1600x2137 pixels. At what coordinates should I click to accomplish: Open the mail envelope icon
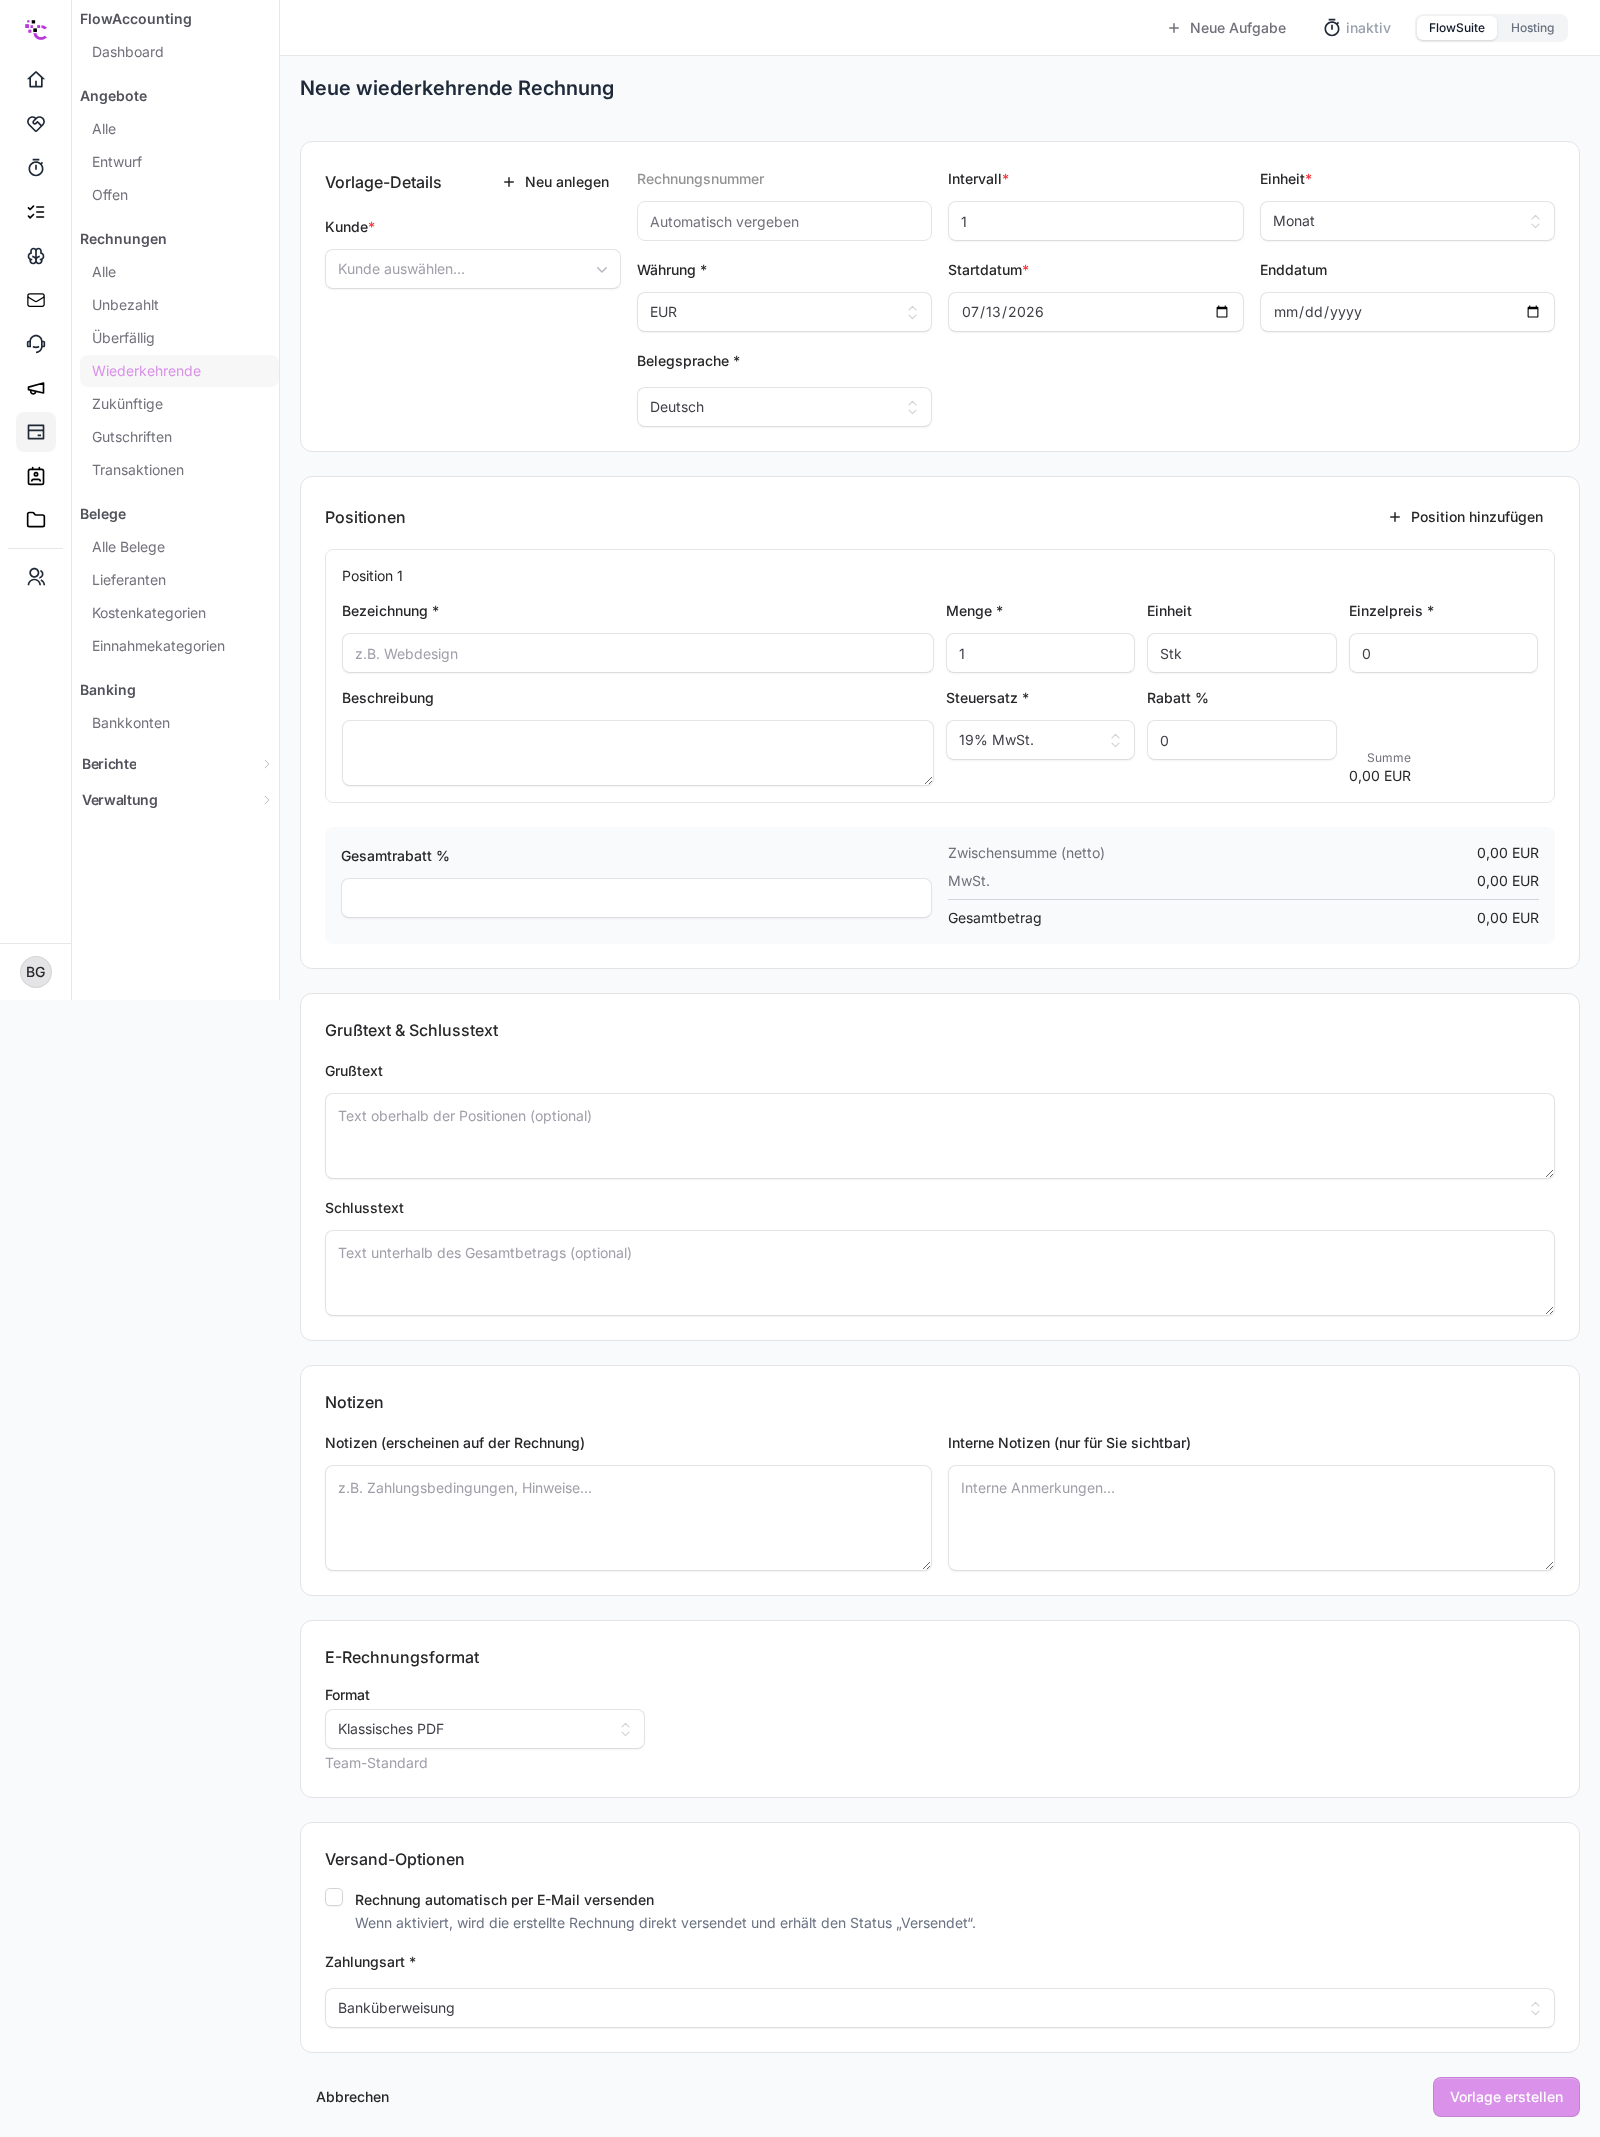coord(36,300)
